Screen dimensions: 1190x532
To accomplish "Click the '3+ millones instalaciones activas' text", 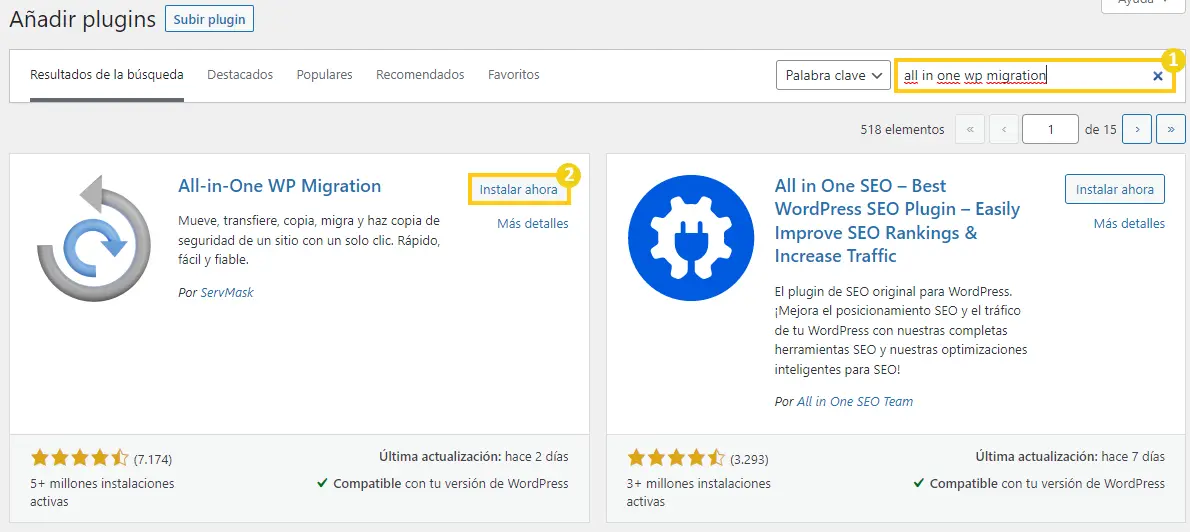I will 699,492.
